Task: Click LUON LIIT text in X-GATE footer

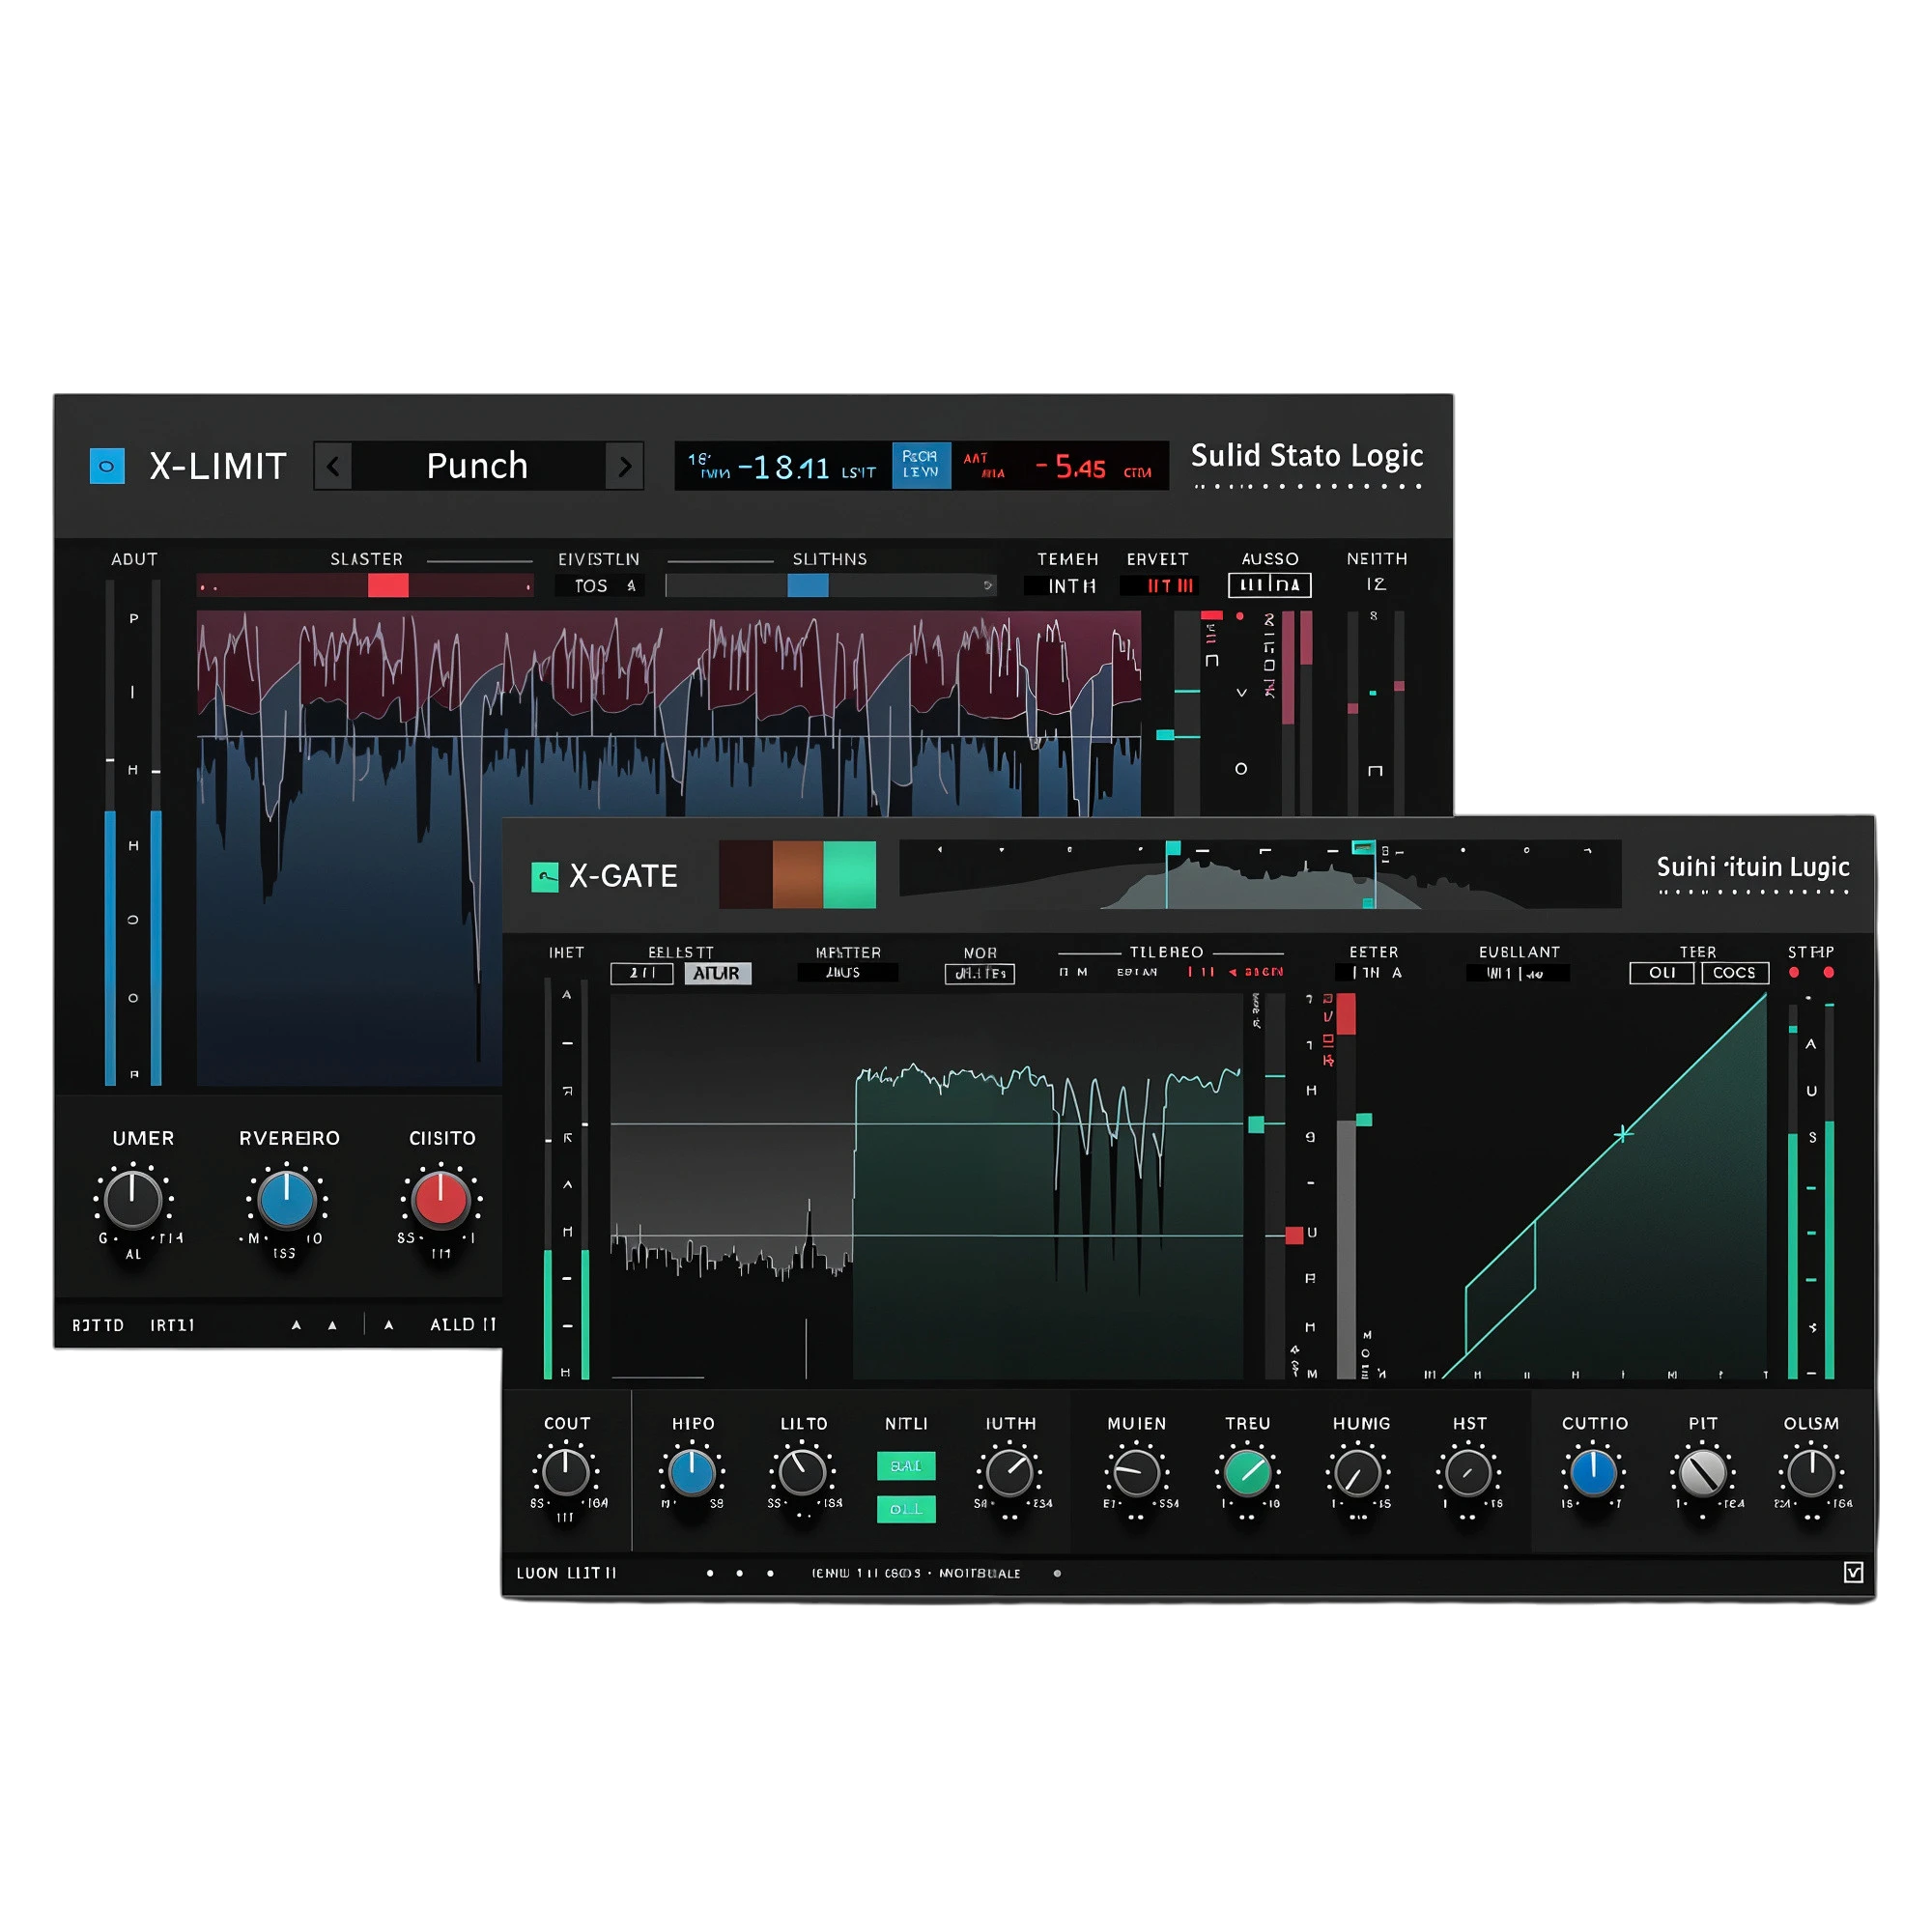Action: (567, 1573)
